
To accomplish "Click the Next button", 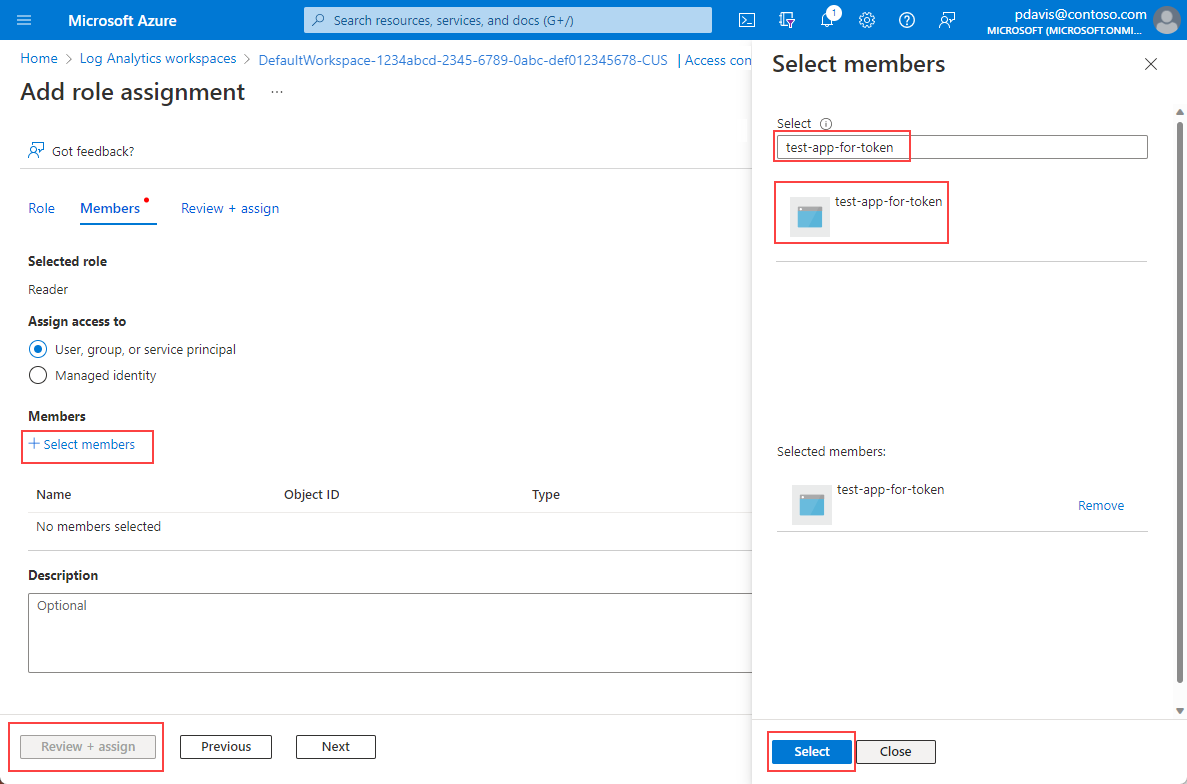I will click(335, 746).
